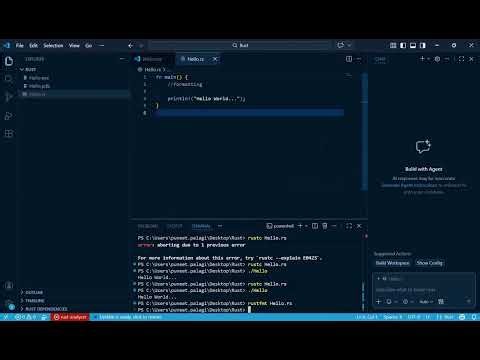Click update ready restart status message
The height and width of the screenshot is (360, 480).
pyautogui.click(x=130, y=317)
